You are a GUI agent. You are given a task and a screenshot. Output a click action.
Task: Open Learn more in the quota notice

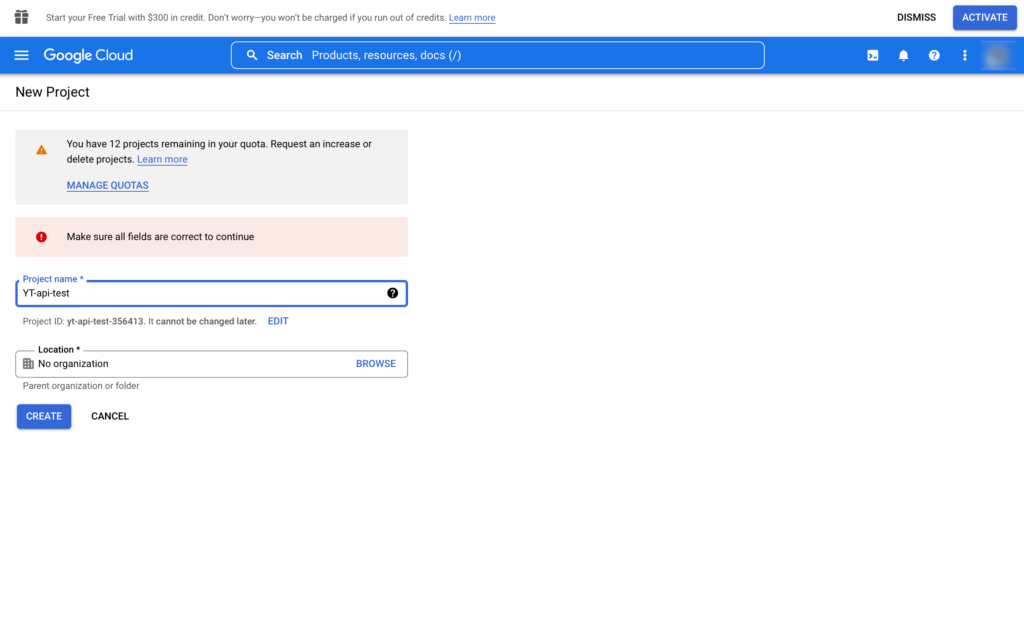(x=162, y=160)
